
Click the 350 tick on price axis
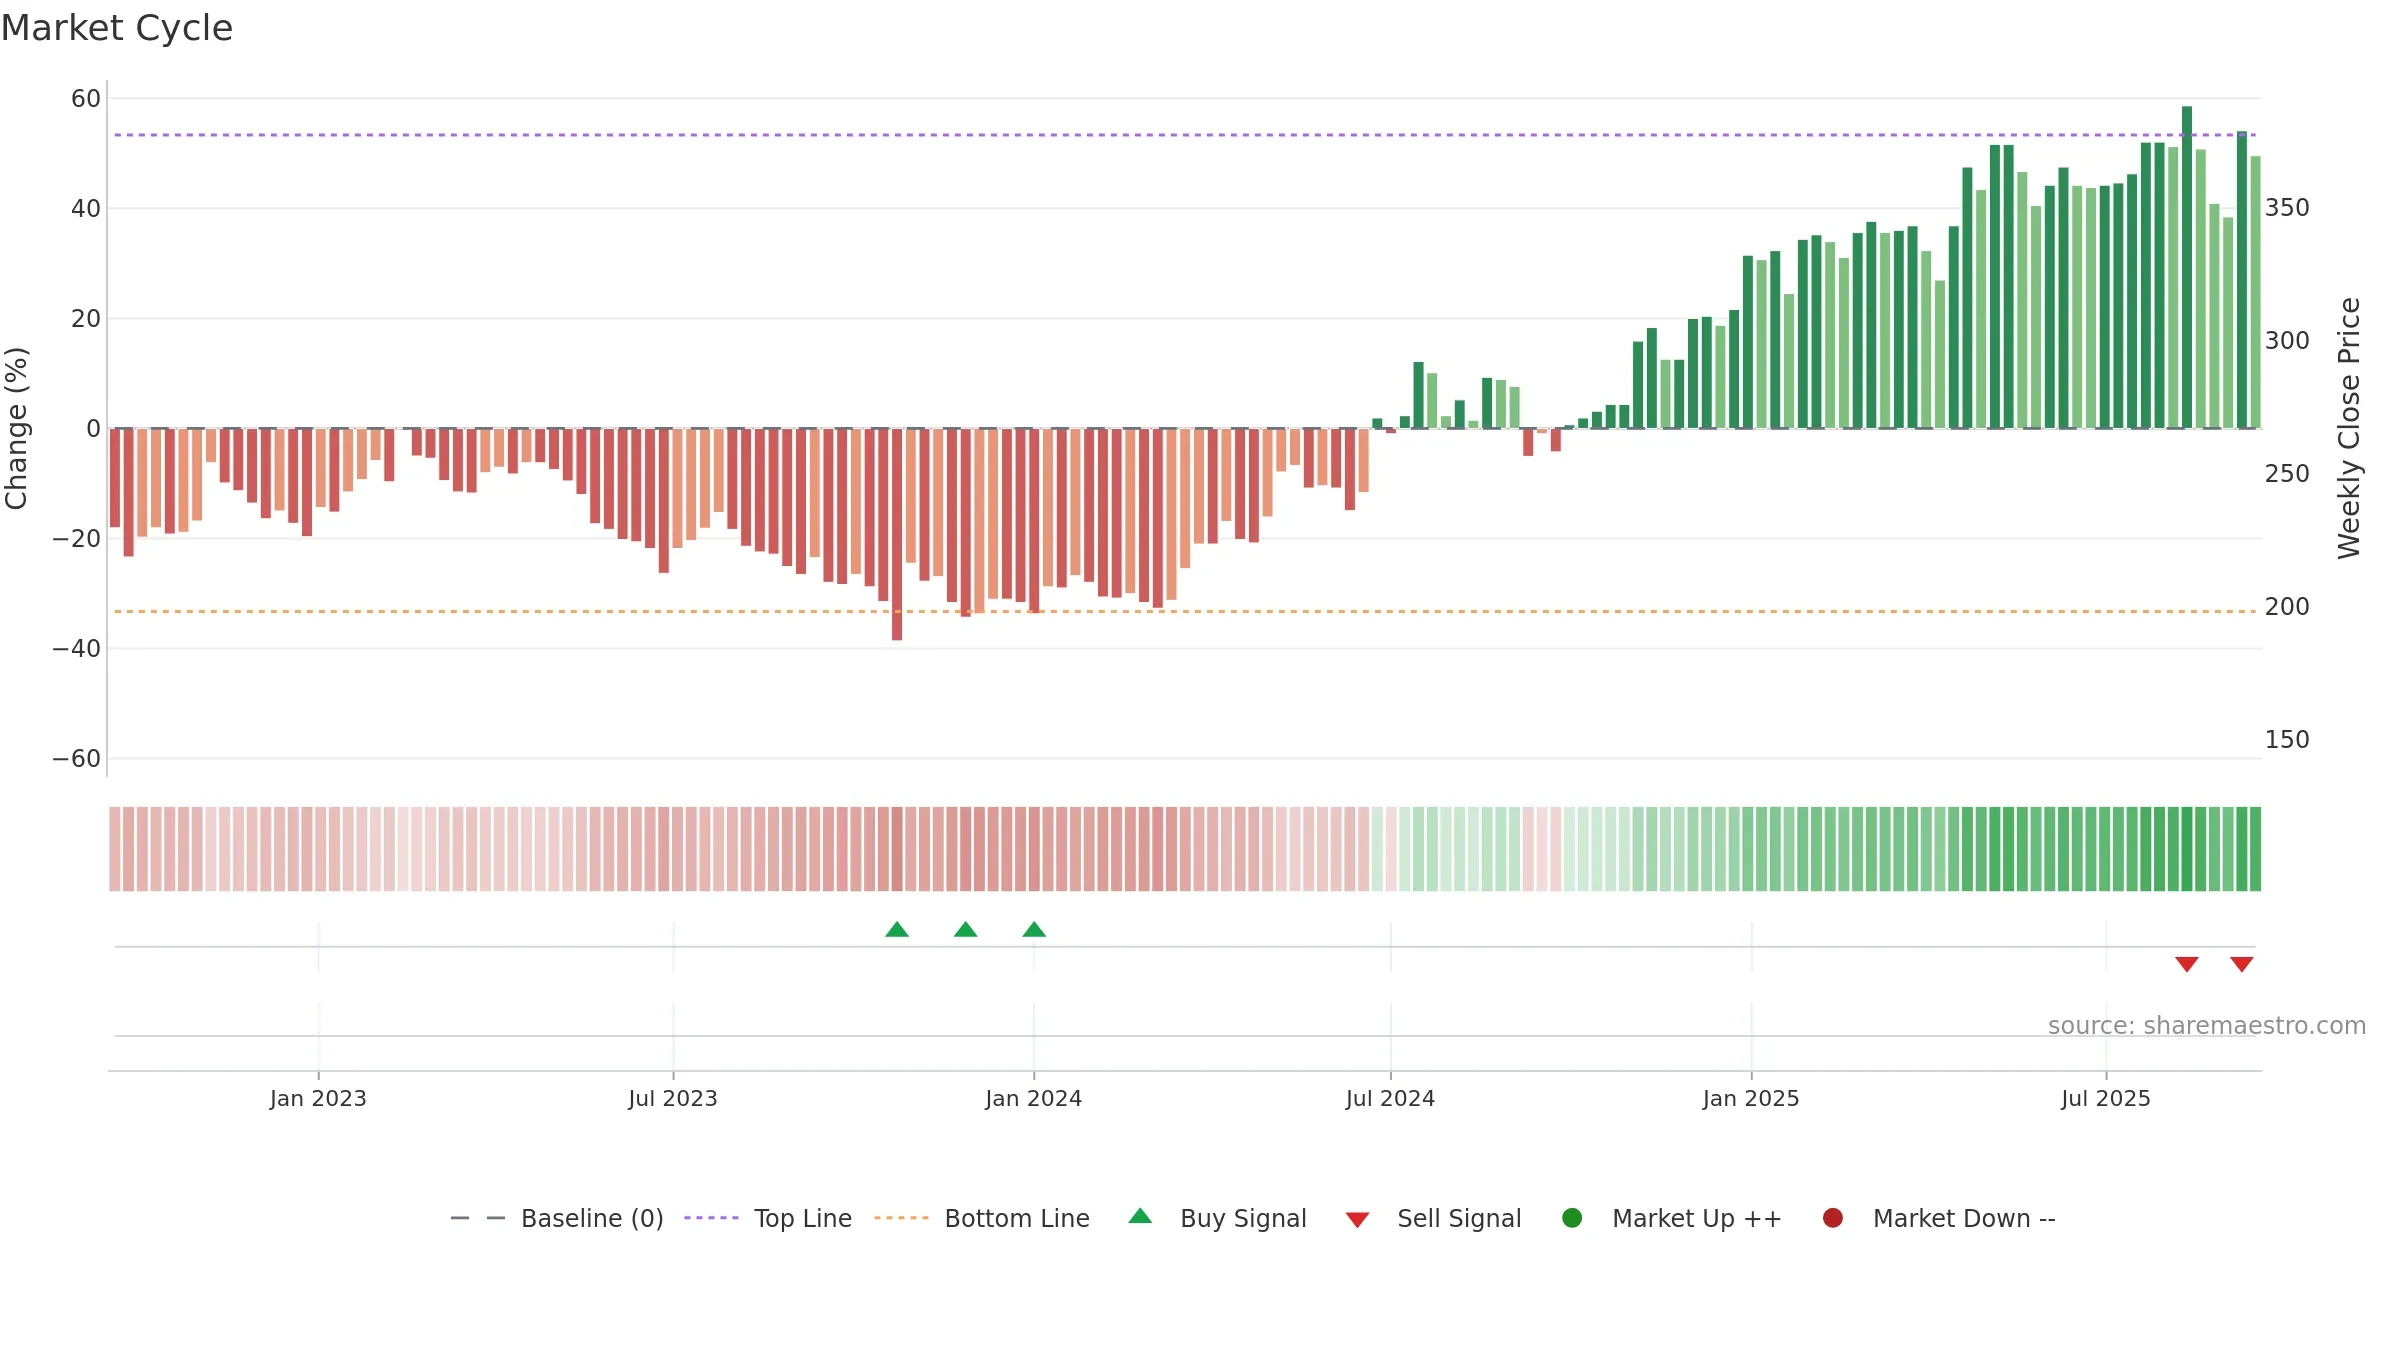(2287, 207)
